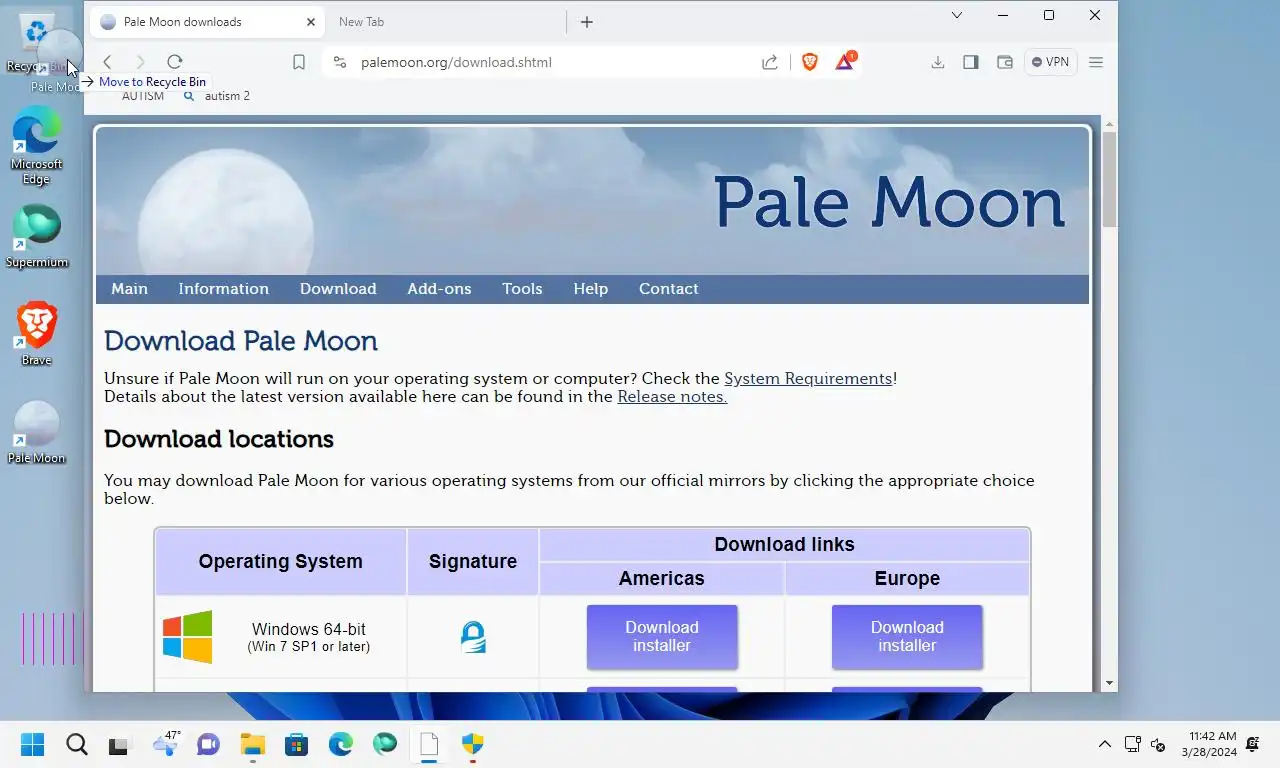Reload the Pale Moon downloads page

[x=175, y=62]
